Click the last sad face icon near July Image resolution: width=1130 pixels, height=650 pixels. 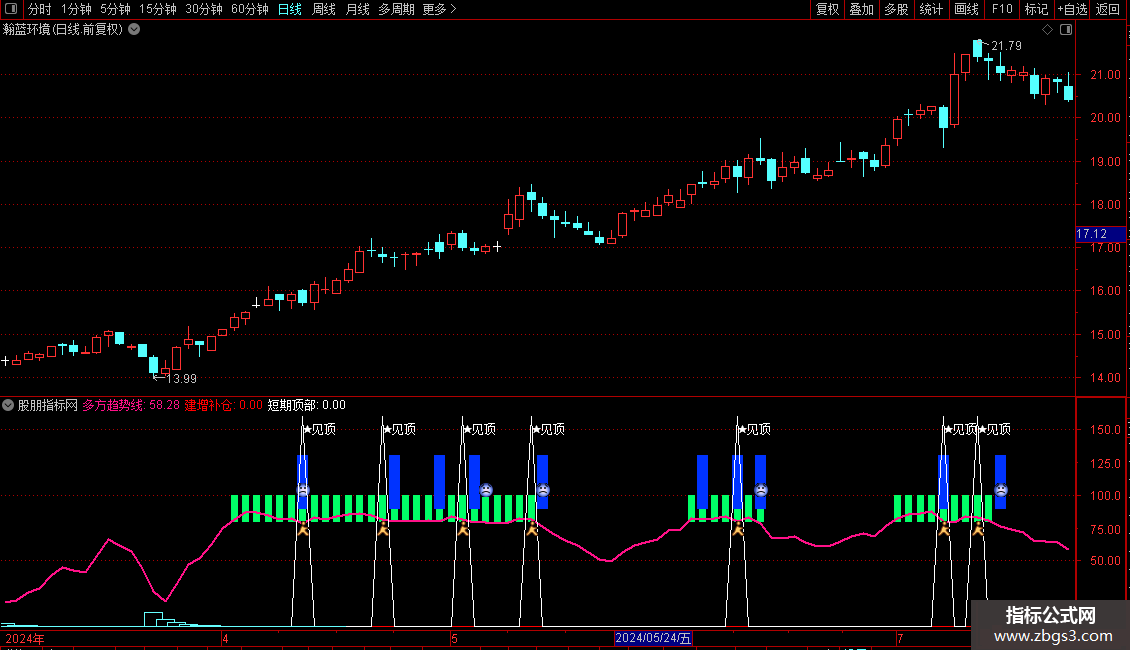1001,490
